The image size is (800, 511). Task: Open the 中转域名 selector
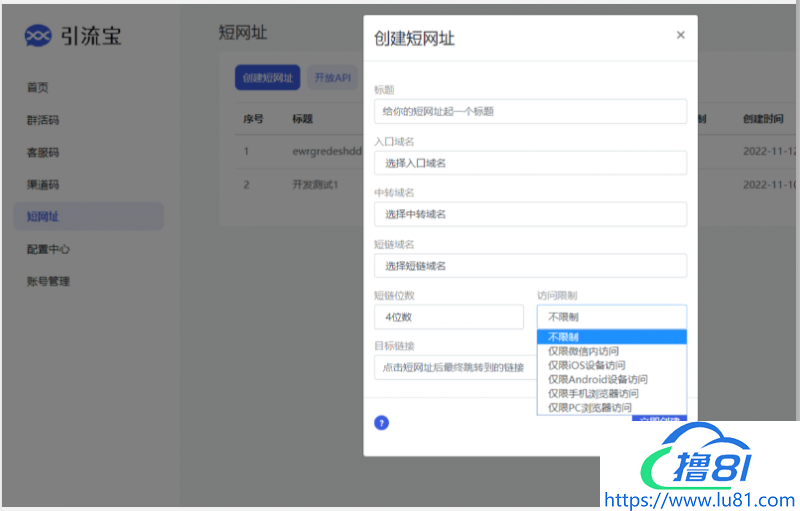click(x=530, y=214)
